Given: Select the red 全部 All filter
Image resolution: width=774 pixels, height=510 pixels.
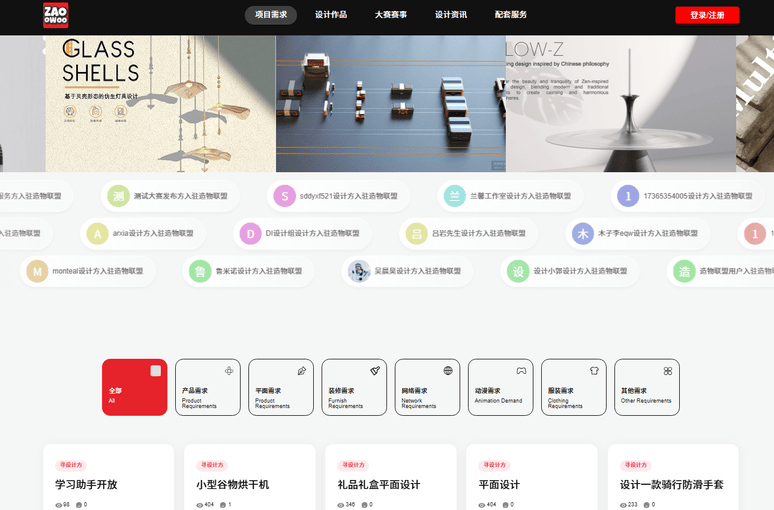Looking at the screenshot, I should pyautogui.click(x=134, y=387).
